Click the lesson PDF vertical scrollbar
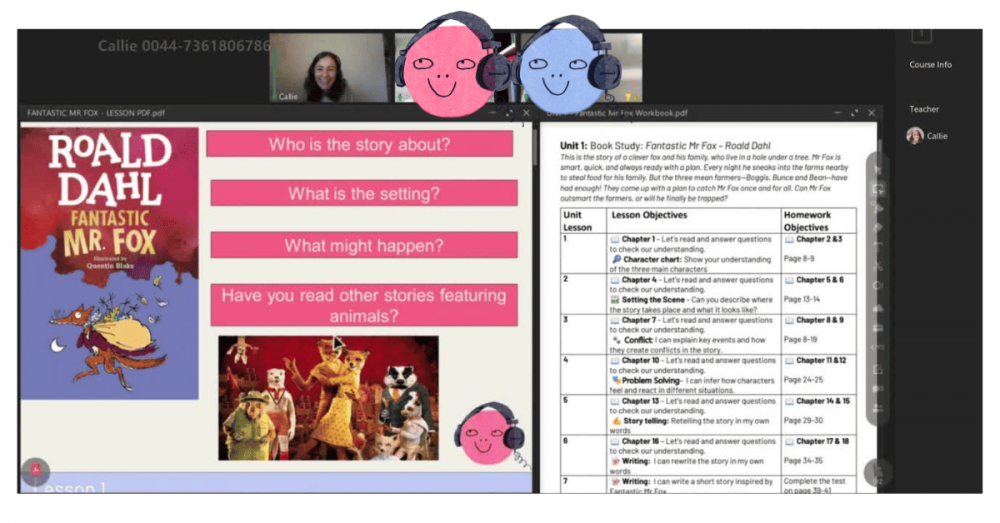Image resolution: width=1000 pixels, height=523 pixels. click(534, 145)
